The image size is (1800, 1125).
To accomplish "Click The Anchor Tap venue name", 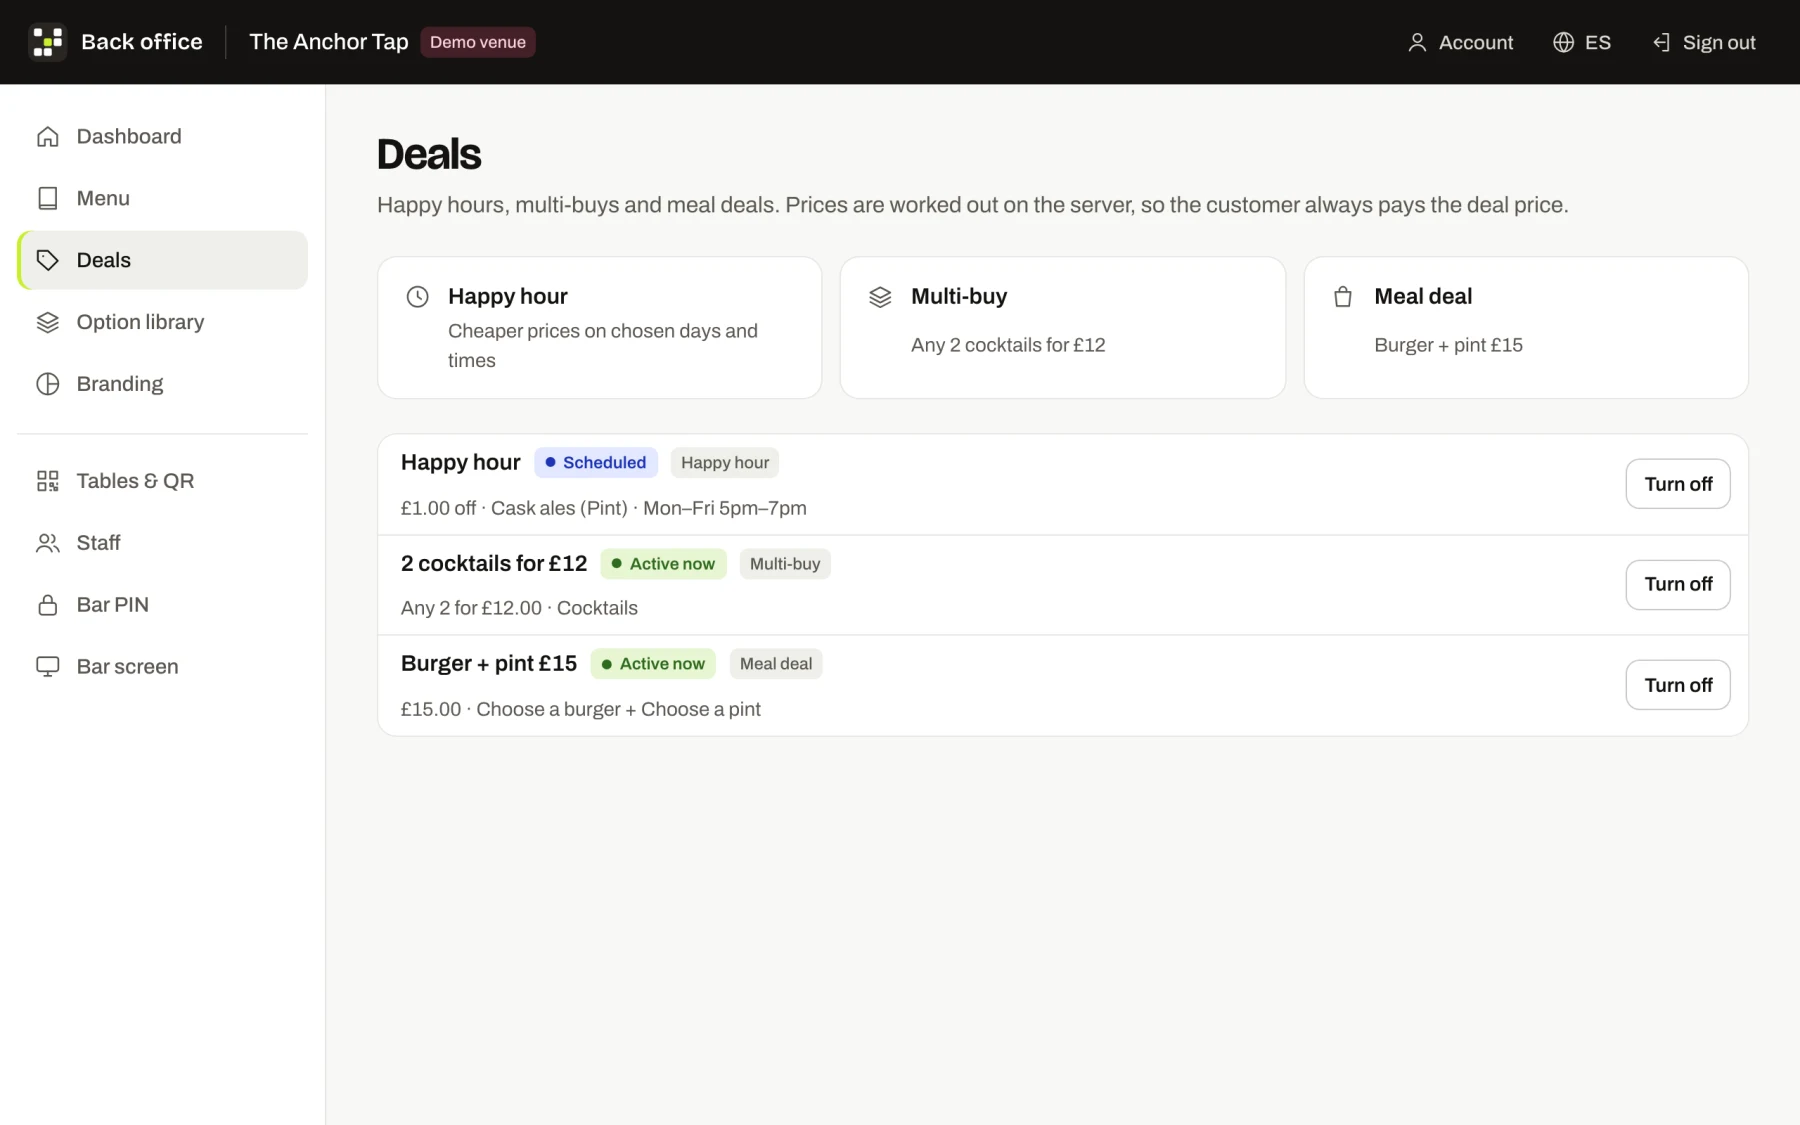I will pyautogui.click(x=329, y=42).
